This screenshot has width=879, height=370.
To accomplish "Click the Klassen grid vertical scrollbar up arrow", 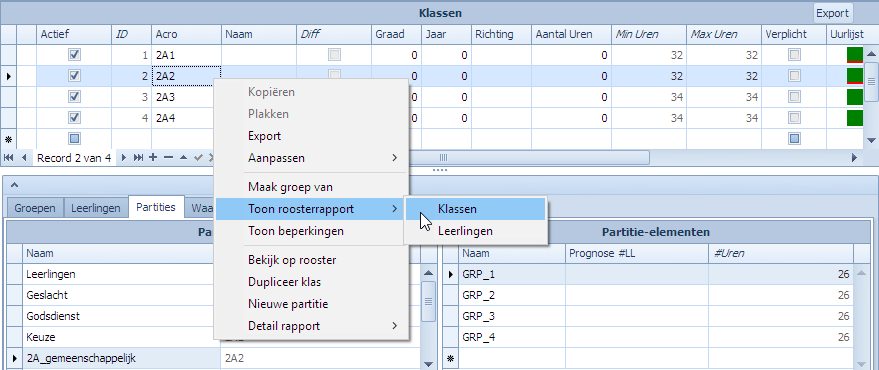I will [x=871, y=54].
